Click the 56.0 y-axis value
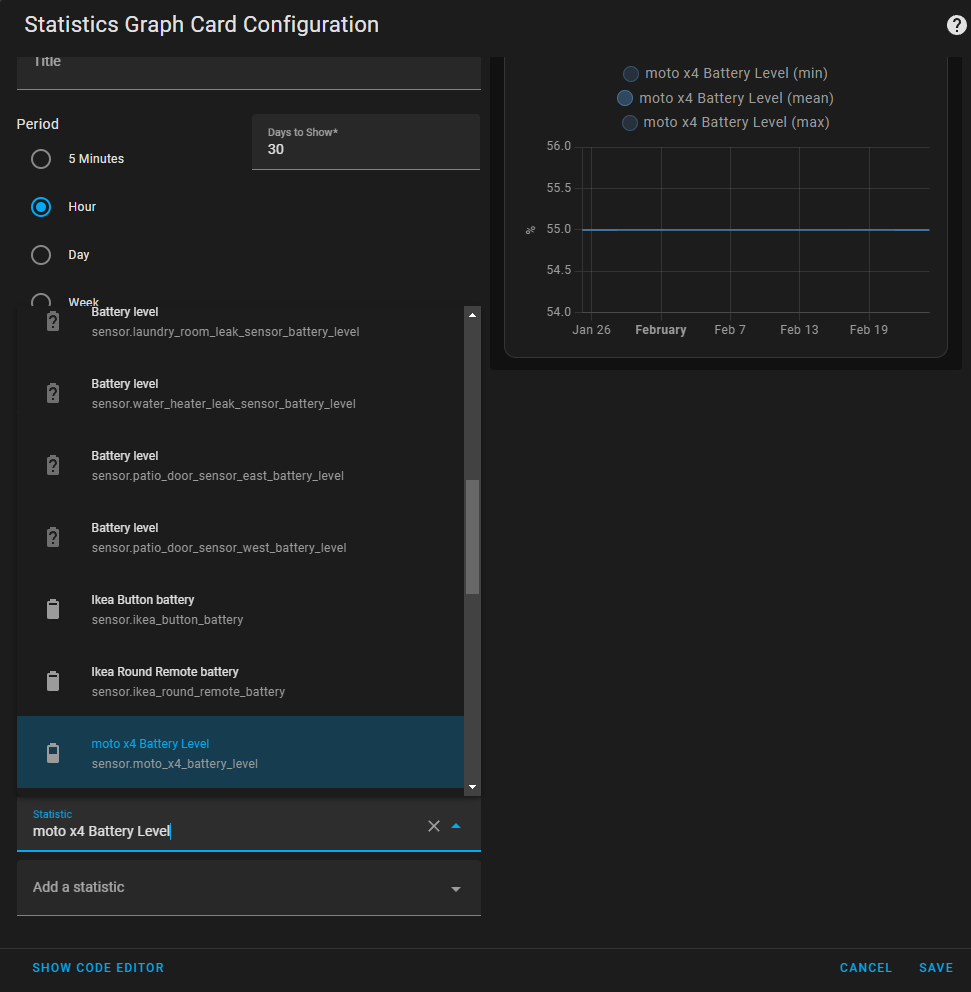Screen dimensions: 971x992 click(559, 146)
